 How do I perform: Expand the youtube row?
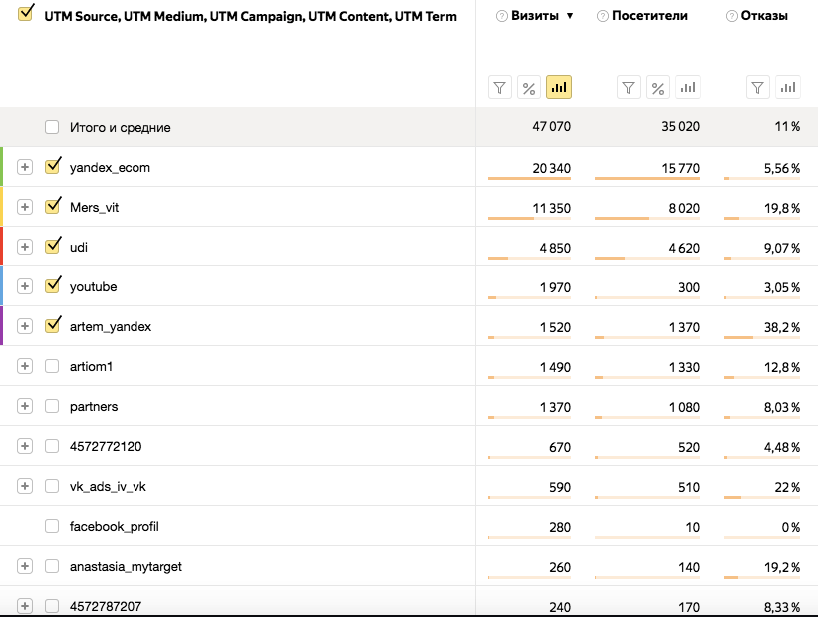(25, 286)
